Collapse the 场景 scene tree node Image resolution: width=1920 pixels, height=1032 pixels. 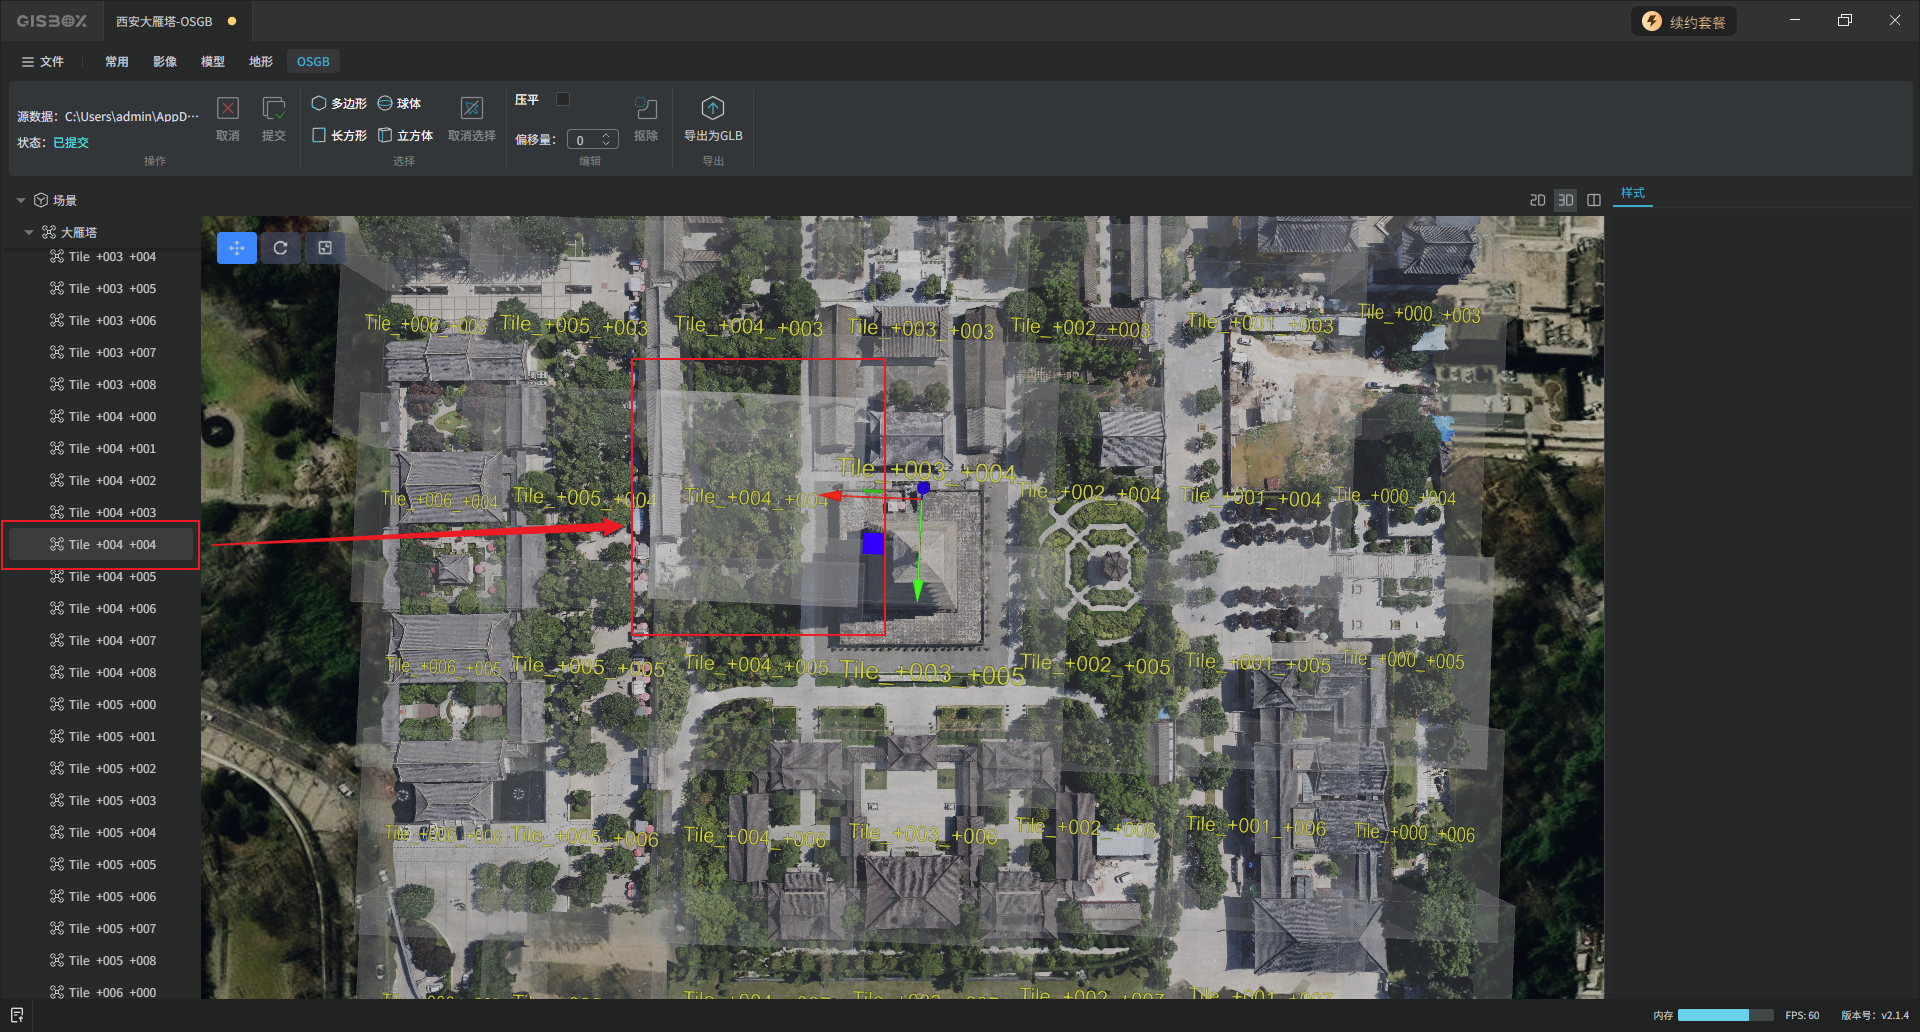(x=21, y=200)
